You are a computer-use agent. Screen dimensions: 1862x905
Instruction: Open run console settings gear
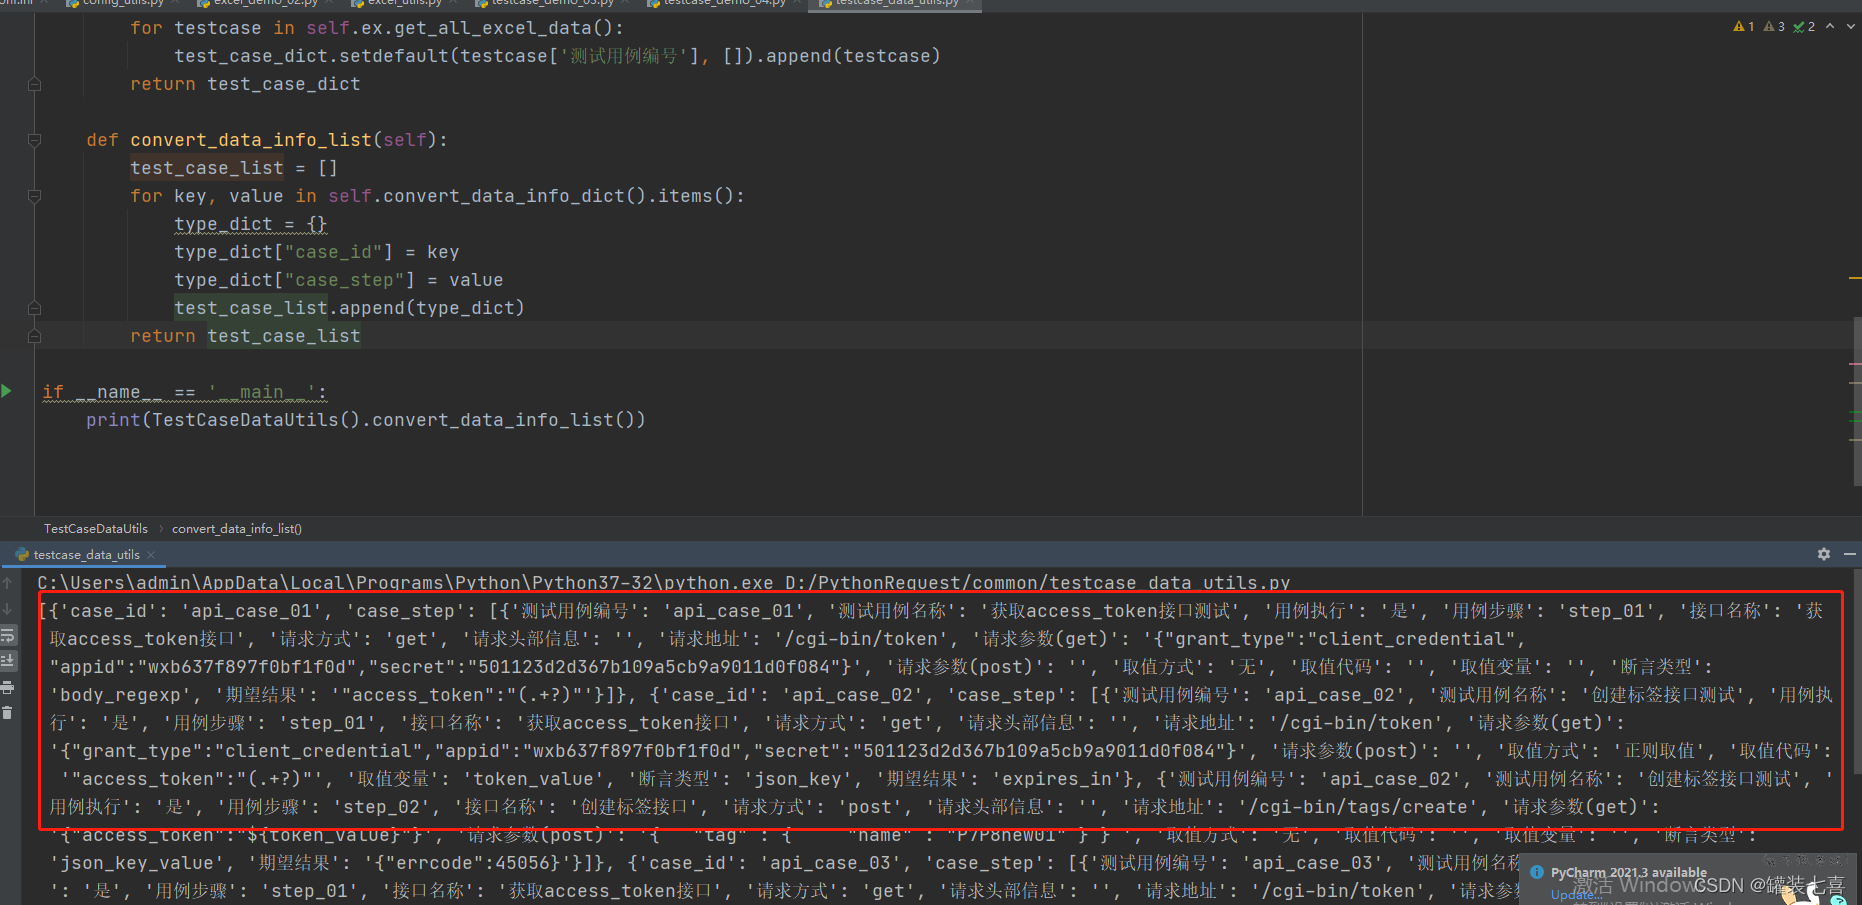pyautogui.click(x=1824, y=554)
